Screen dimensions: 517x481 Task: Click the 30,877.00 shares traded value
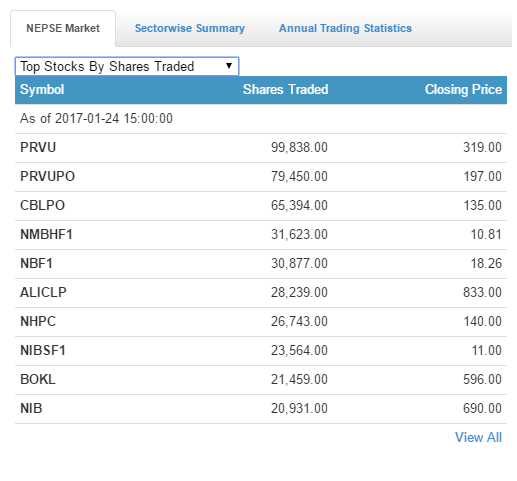[x=299, y=263]
